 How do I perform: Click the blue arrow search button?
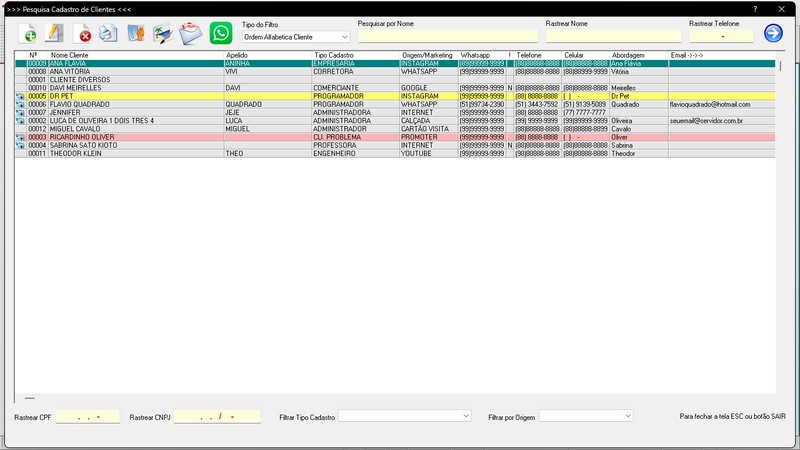coord(773,33)
